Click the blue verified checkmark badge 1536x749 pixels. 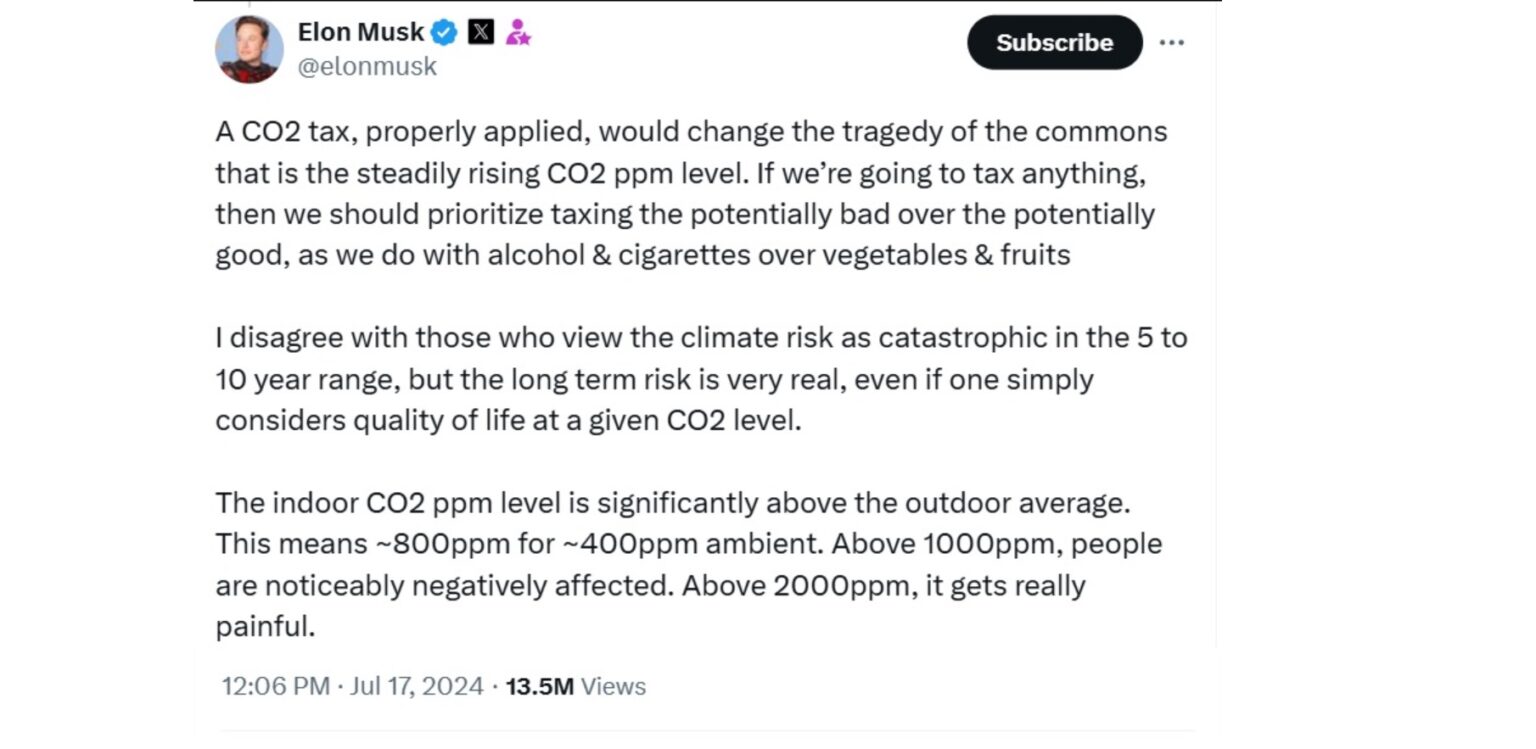pyautogui.click(x=444, y=32)
